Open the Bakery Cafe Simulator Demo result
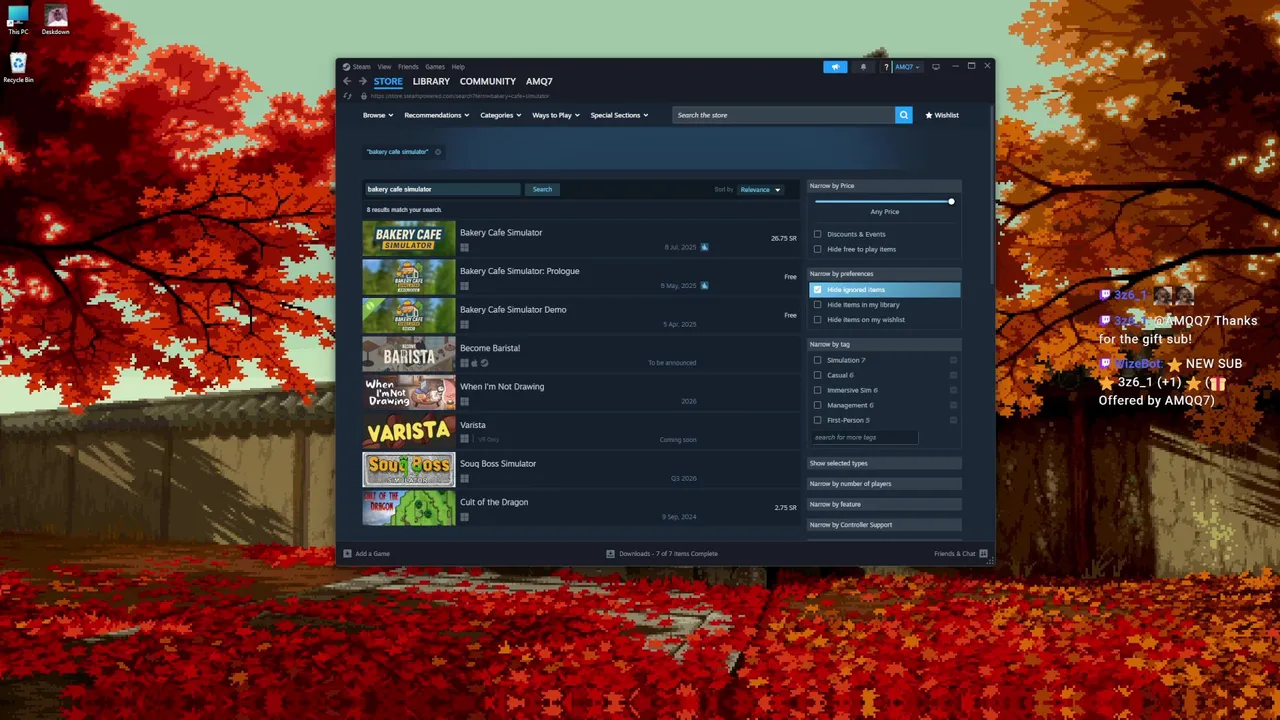The image size is (1280, 720). point(580,316)
